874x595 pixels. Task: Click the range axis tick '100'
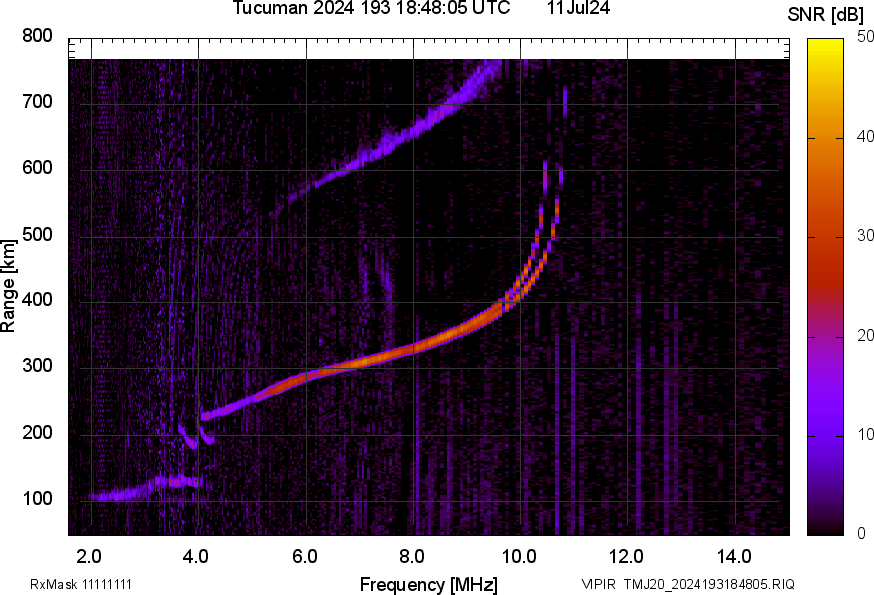tap(37, 499)
